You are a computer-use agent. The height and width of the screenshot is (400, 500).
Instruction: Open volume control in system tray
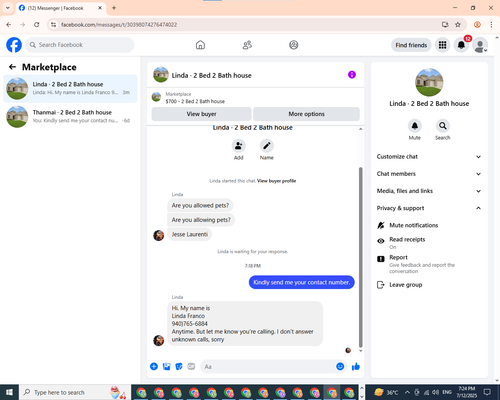(436, 392)
